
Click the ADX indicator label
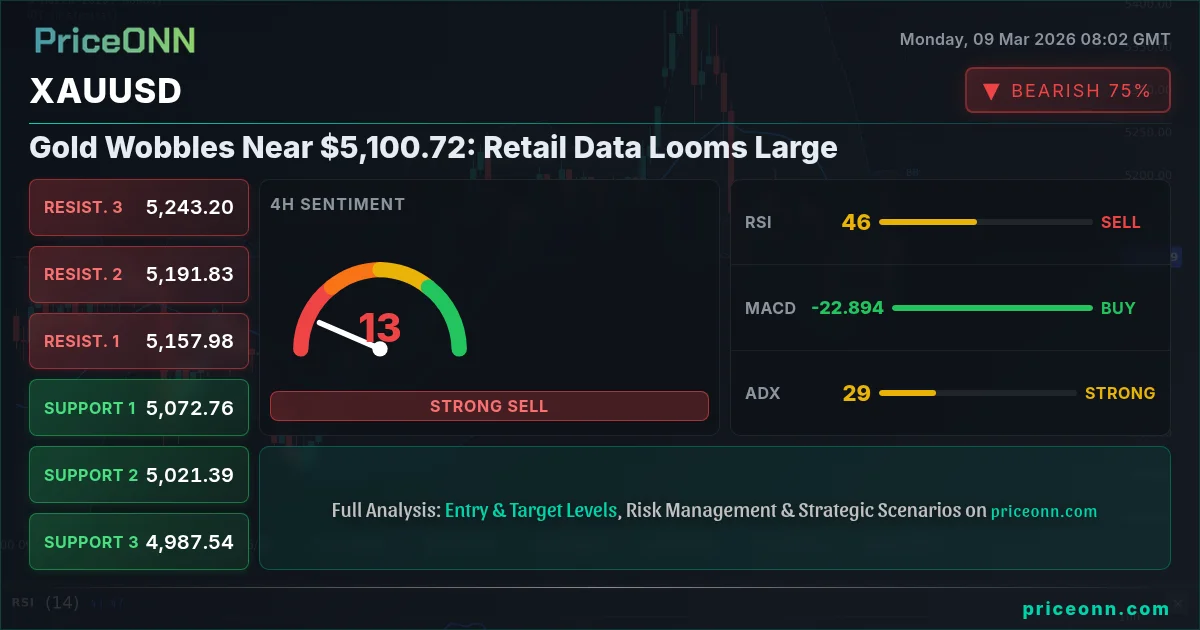[762, 393]
